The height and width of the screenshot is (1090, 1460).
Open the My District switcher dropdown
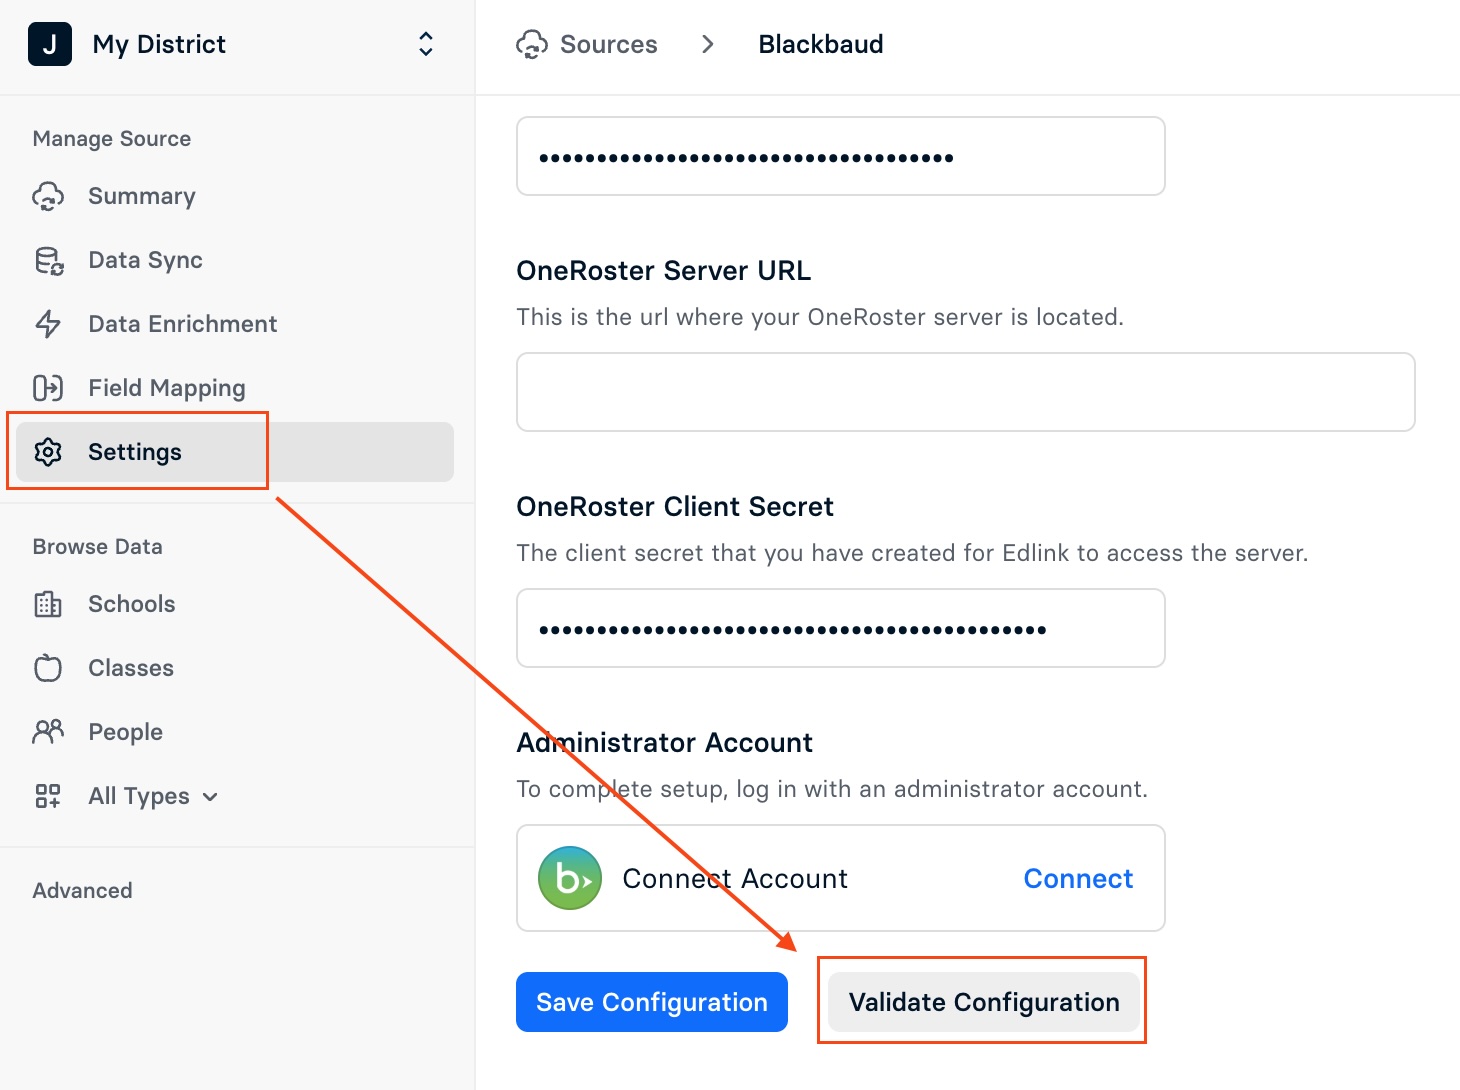pos(425,44)
